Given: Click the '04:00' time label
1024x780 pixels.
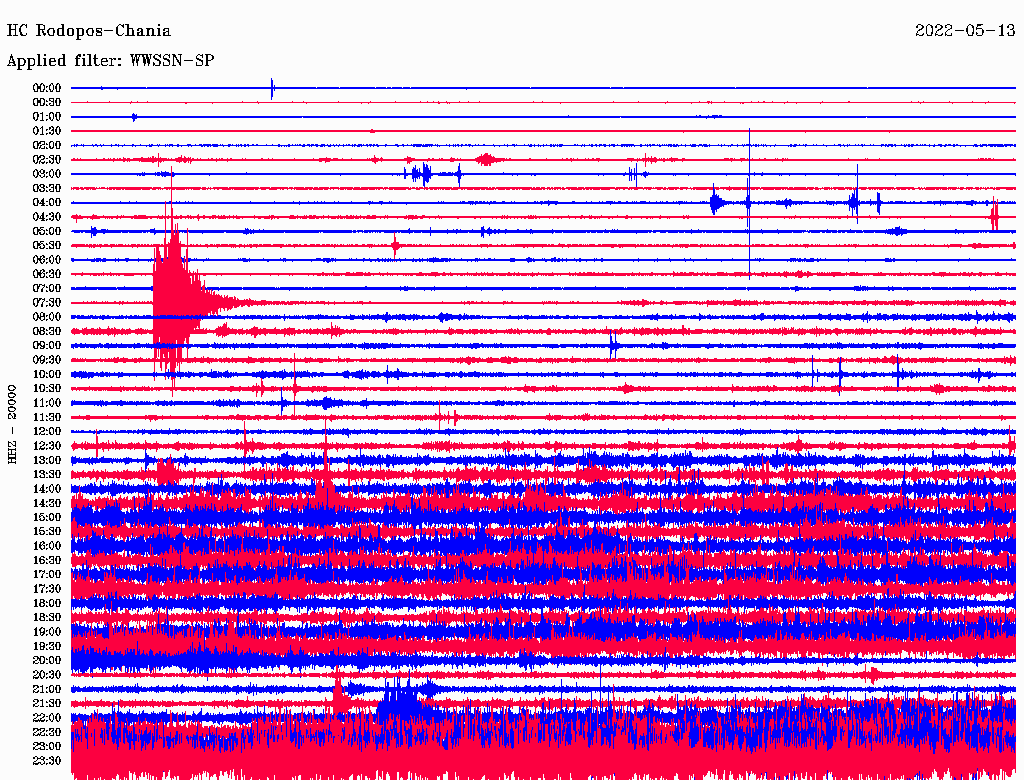Looking at the screenshot, I should (x=47, y=203).
